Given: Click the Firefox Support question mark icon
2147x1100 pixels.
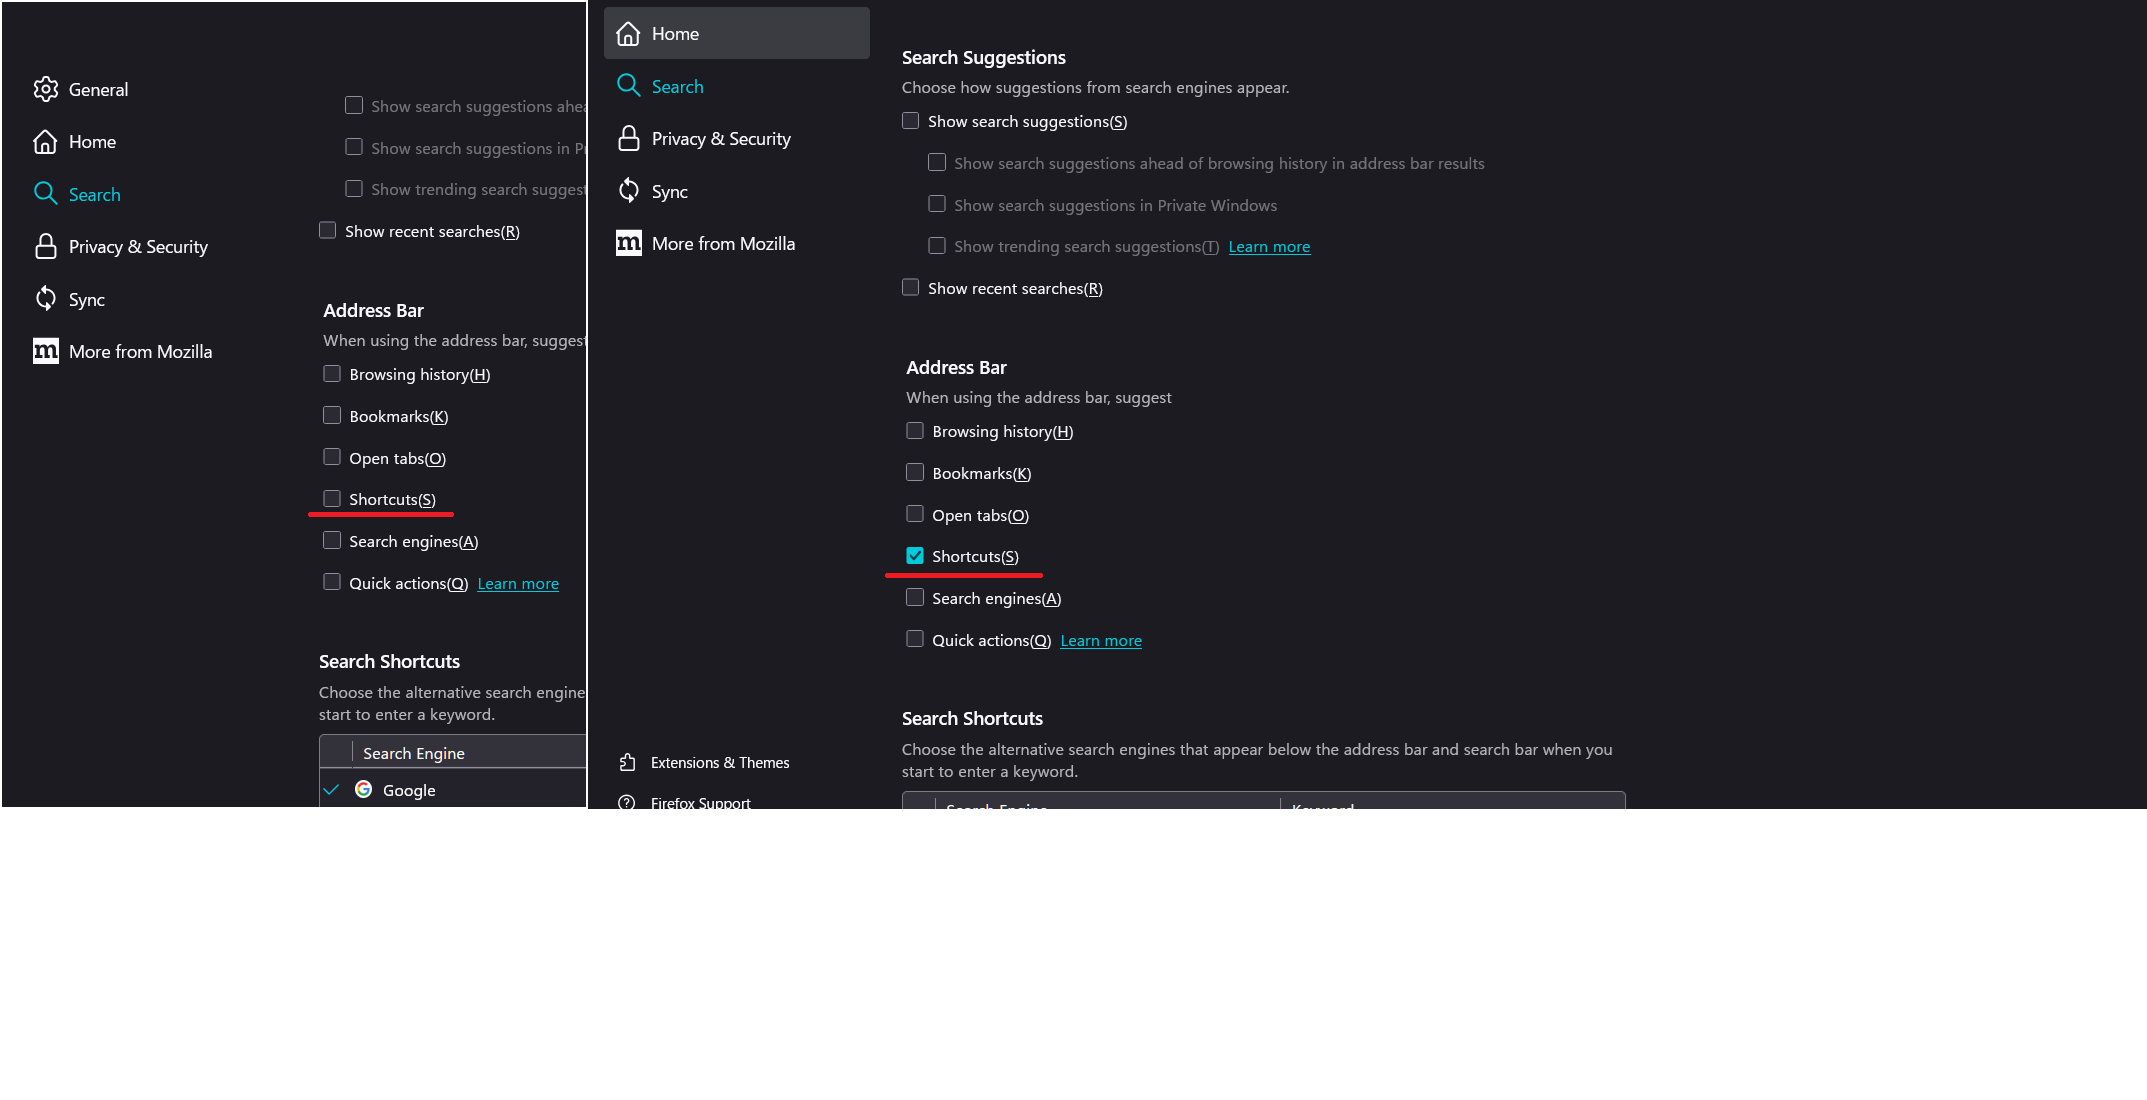Looking at the screenshot, I should tap(627, 802).
